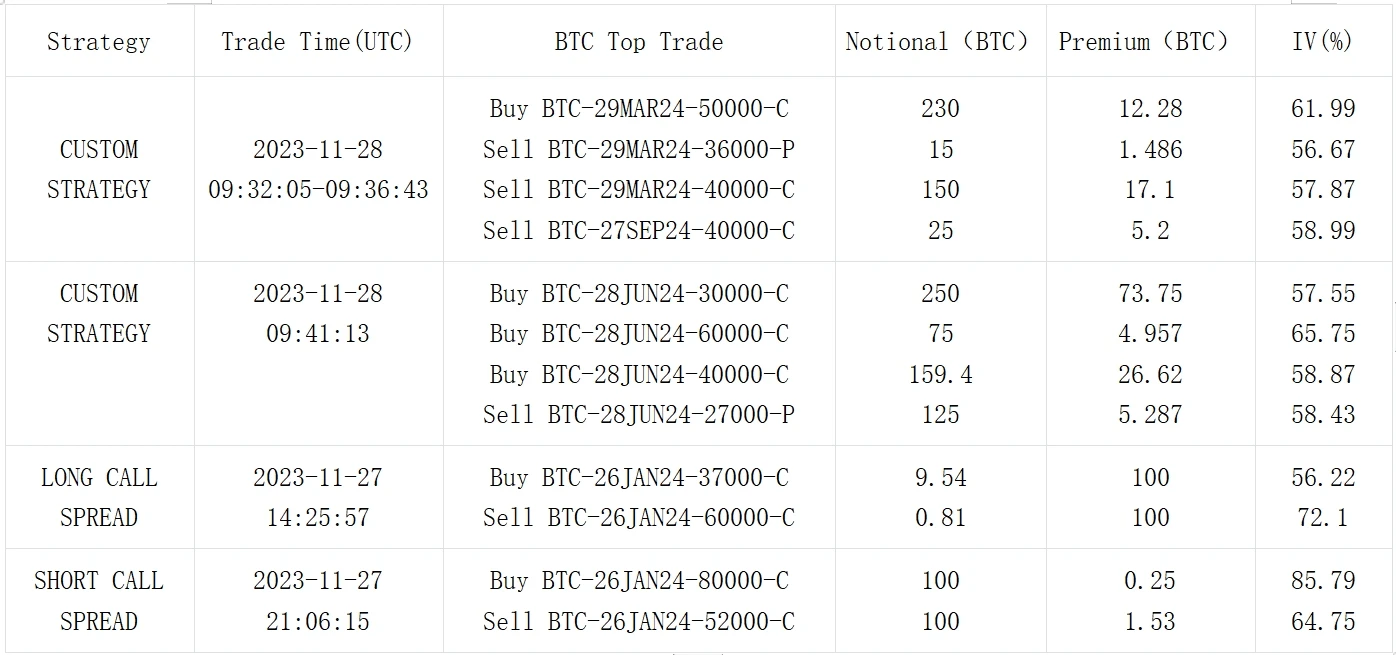Select the Buy BTC-26JAN24-80000-C trade
This screenshot has height=655, width=1396.
638,580
